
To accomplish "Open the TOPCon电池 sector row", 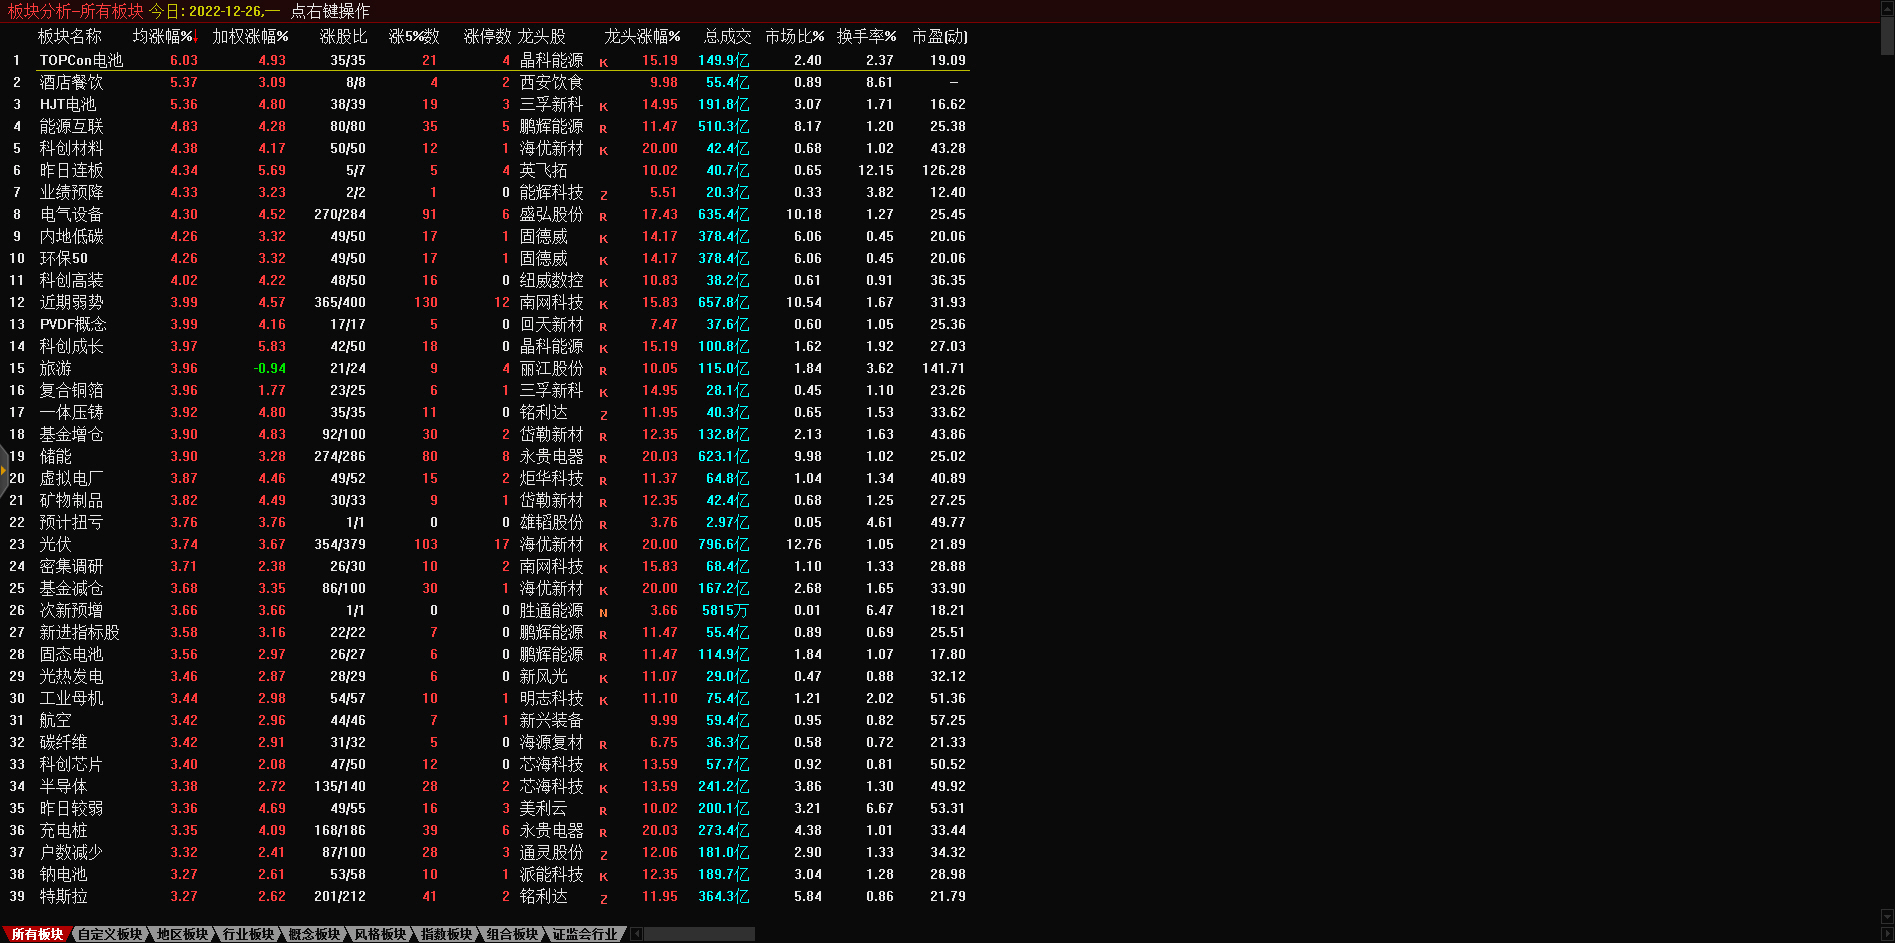I will [x=81, y=60].
